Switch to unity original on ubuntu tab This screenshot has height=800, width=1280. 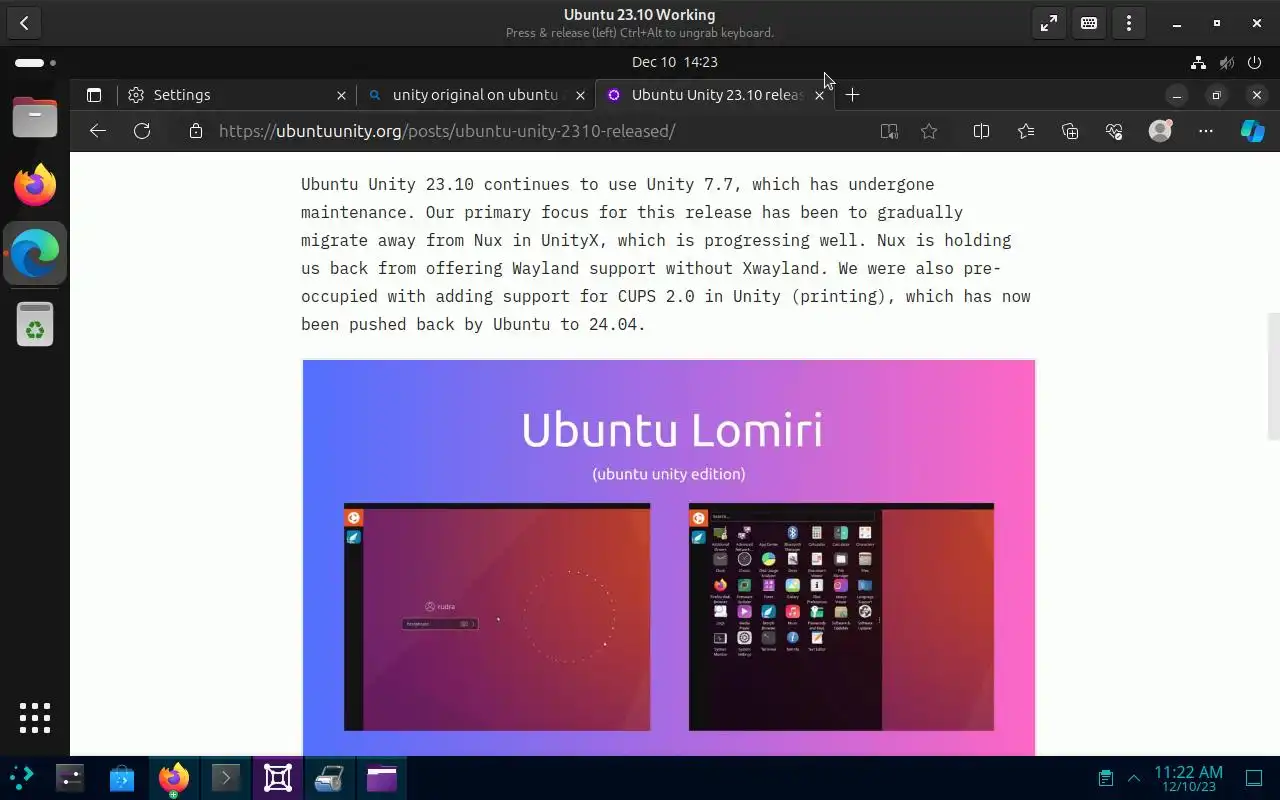pyautogui.click(x=475, y=95)
